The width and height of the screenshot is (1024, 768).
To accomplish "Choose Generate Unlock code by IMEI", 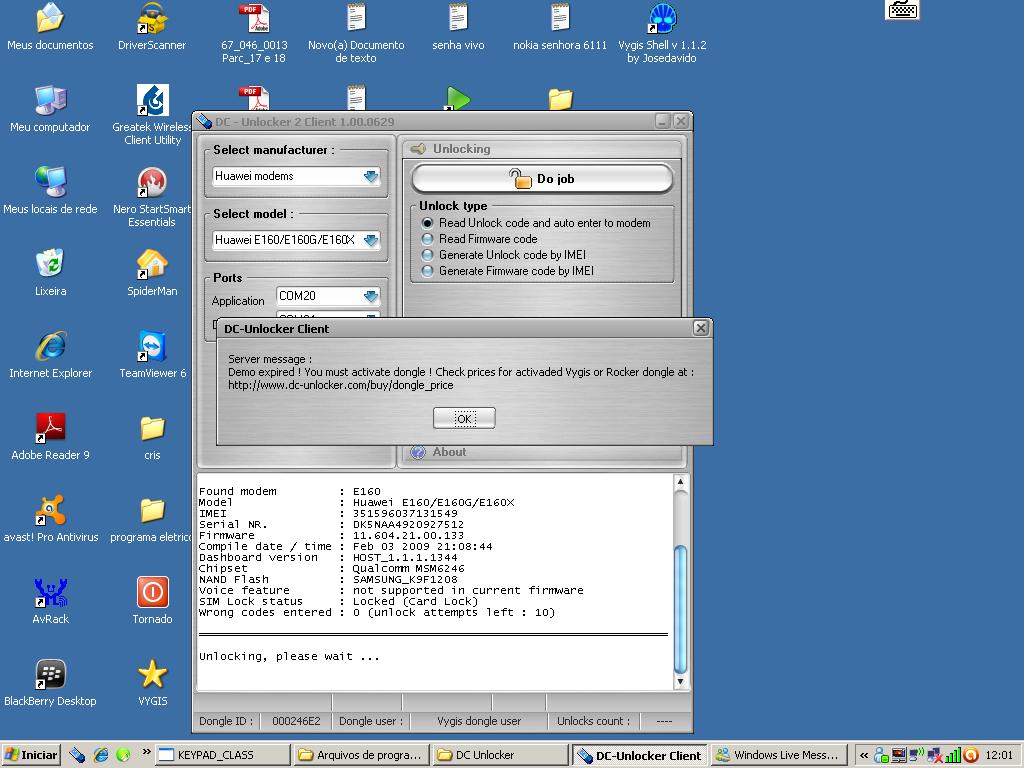I will point(428,255).
